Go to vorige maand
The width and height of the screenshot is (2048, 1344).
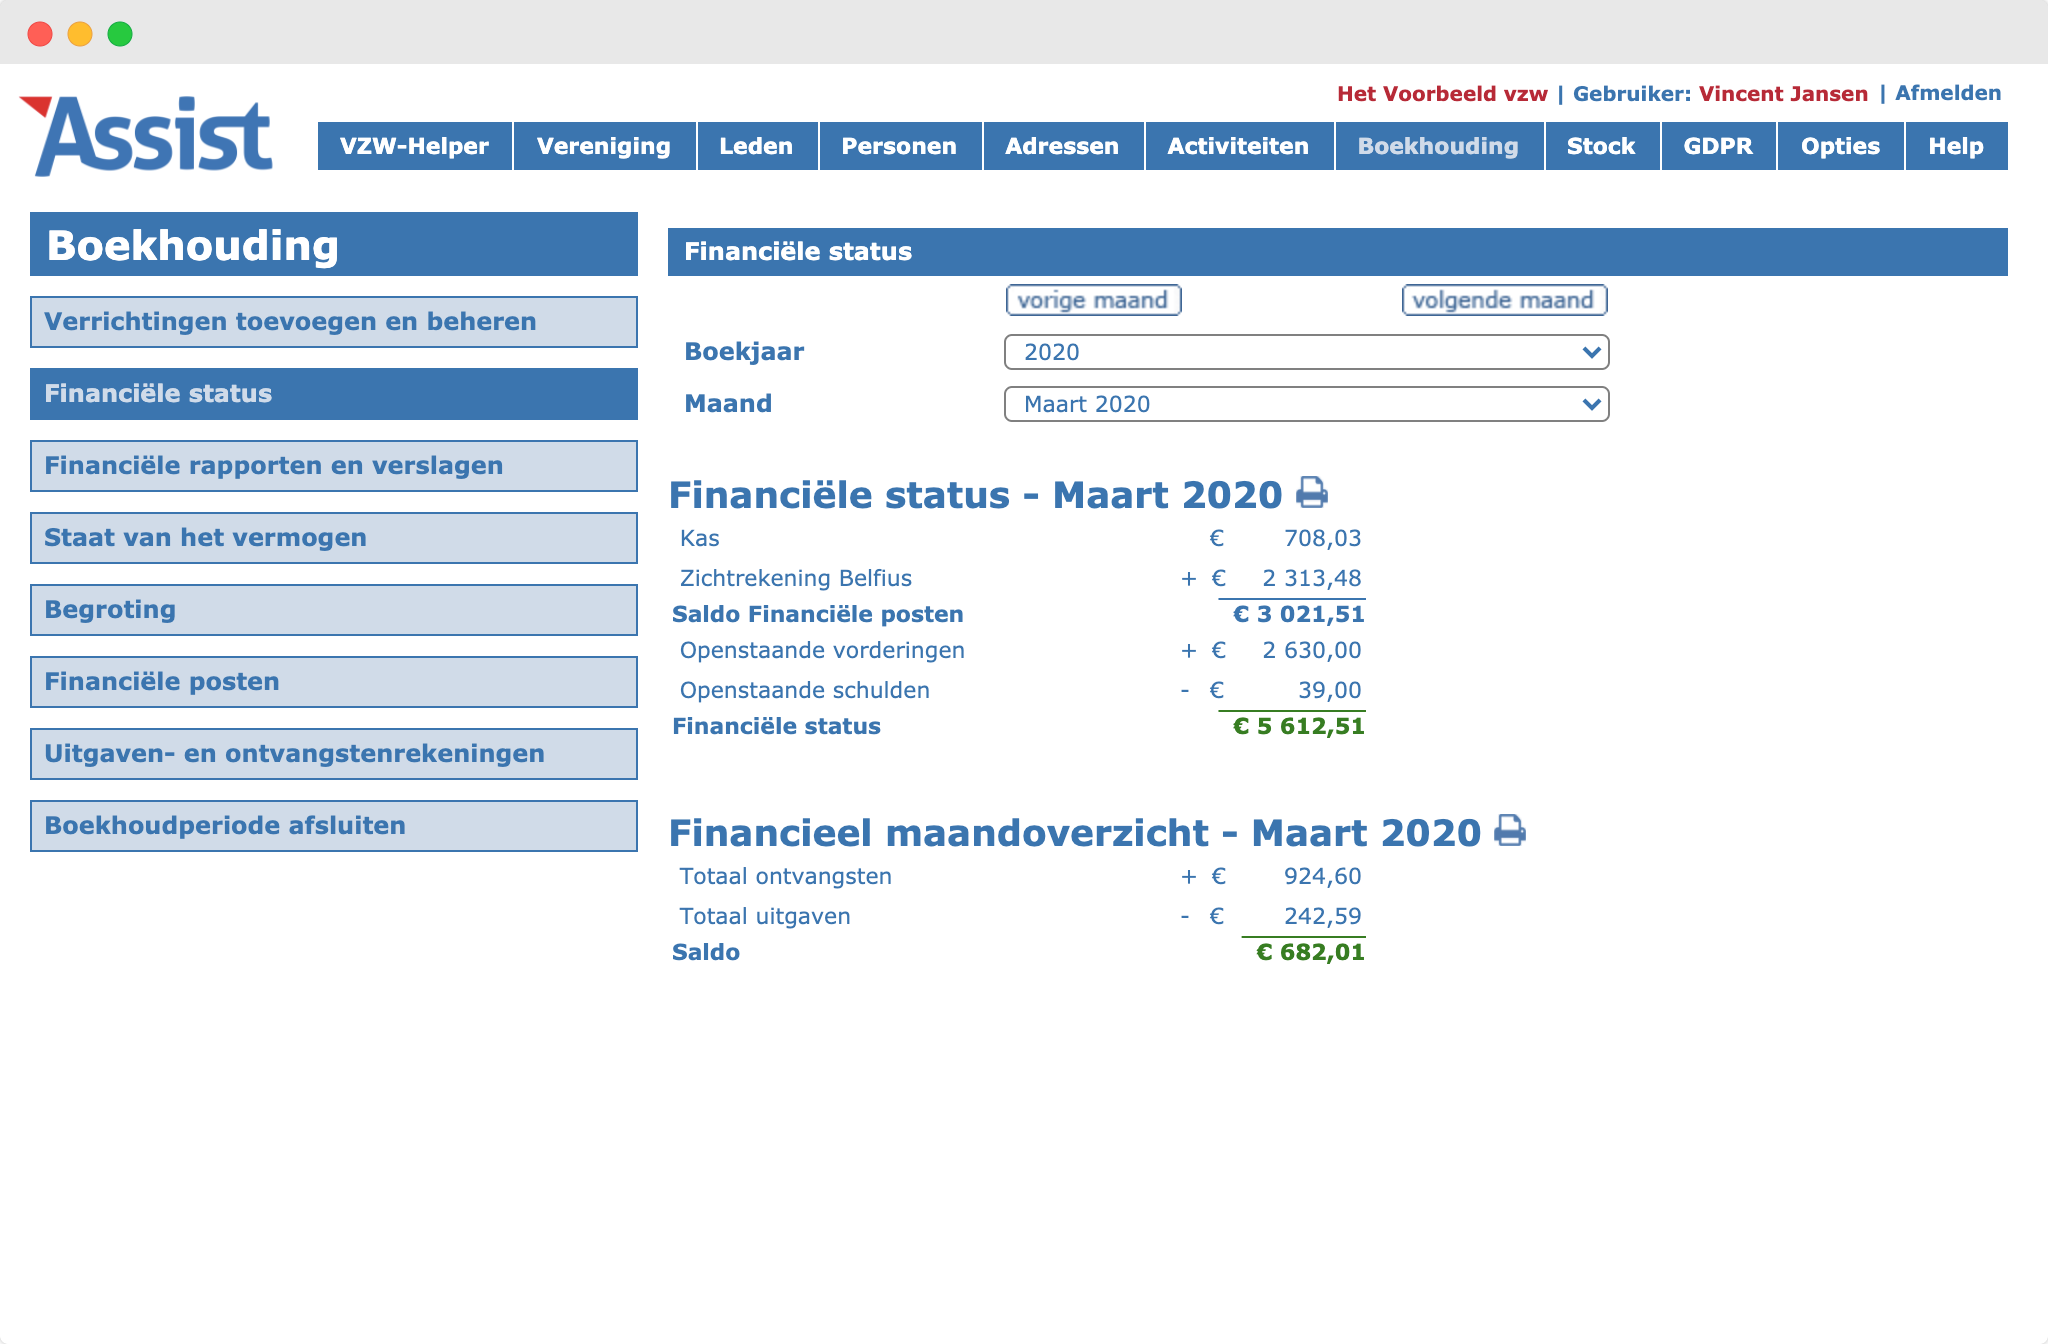click(x=1093, y=300)
